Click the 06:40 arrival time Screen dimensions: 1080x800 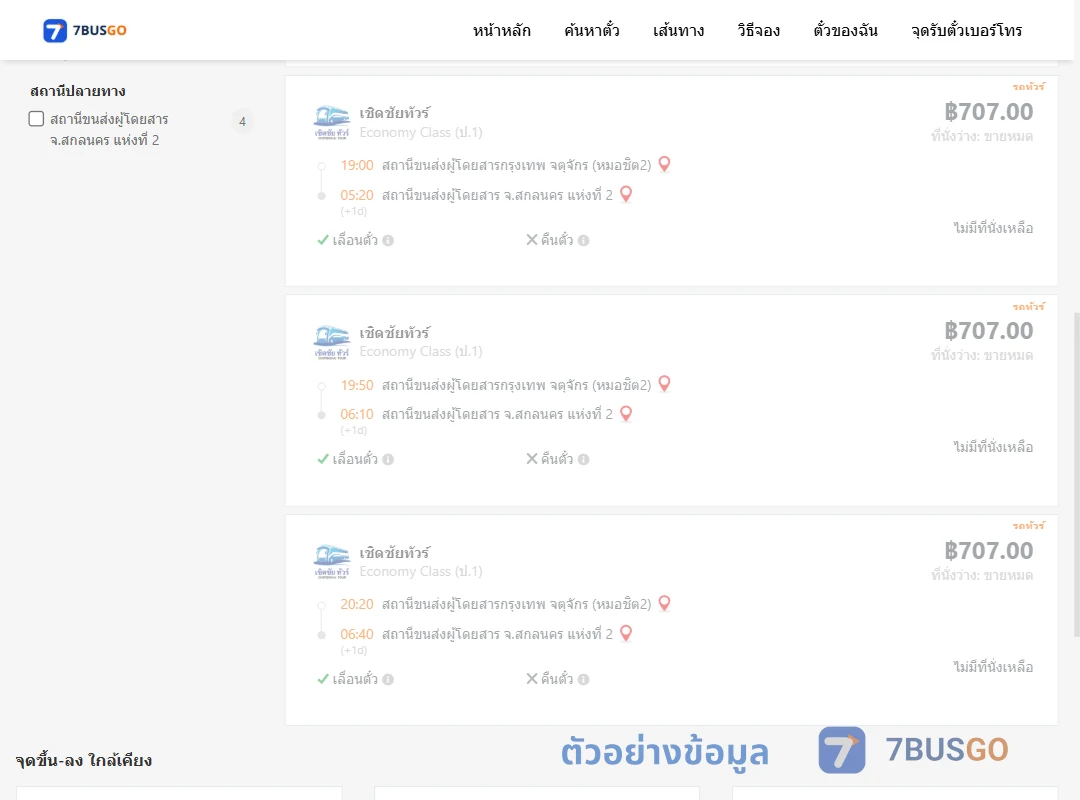(357, 634)
